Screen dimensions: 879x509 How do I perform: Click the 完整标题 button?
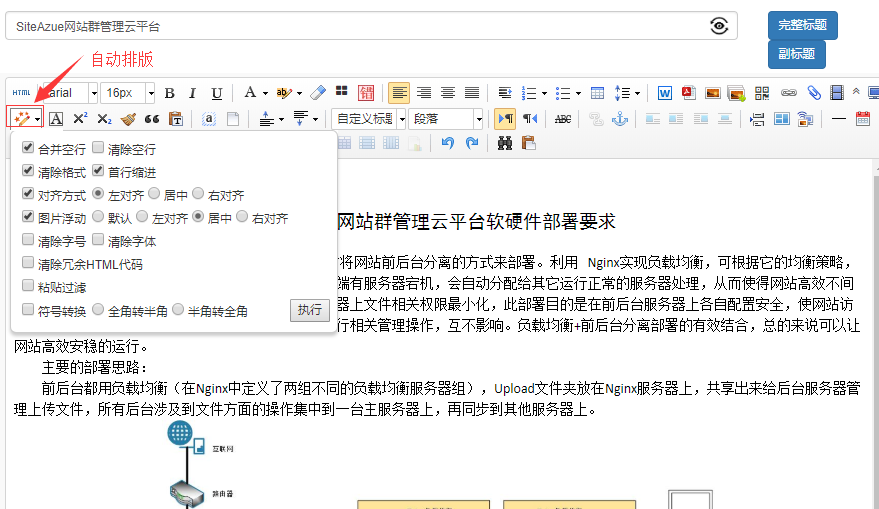coord(802,26)
